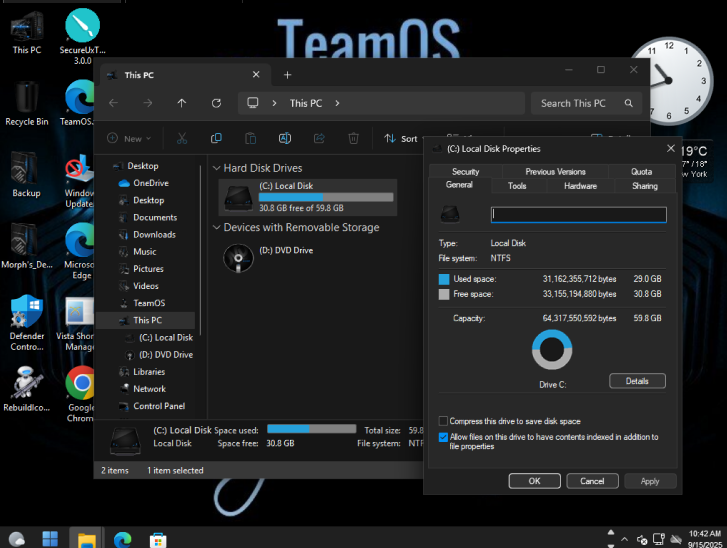Open Microsoft Store from the taskbar
This screenshot has width=727, height=548.
click(x=158, y=540)
